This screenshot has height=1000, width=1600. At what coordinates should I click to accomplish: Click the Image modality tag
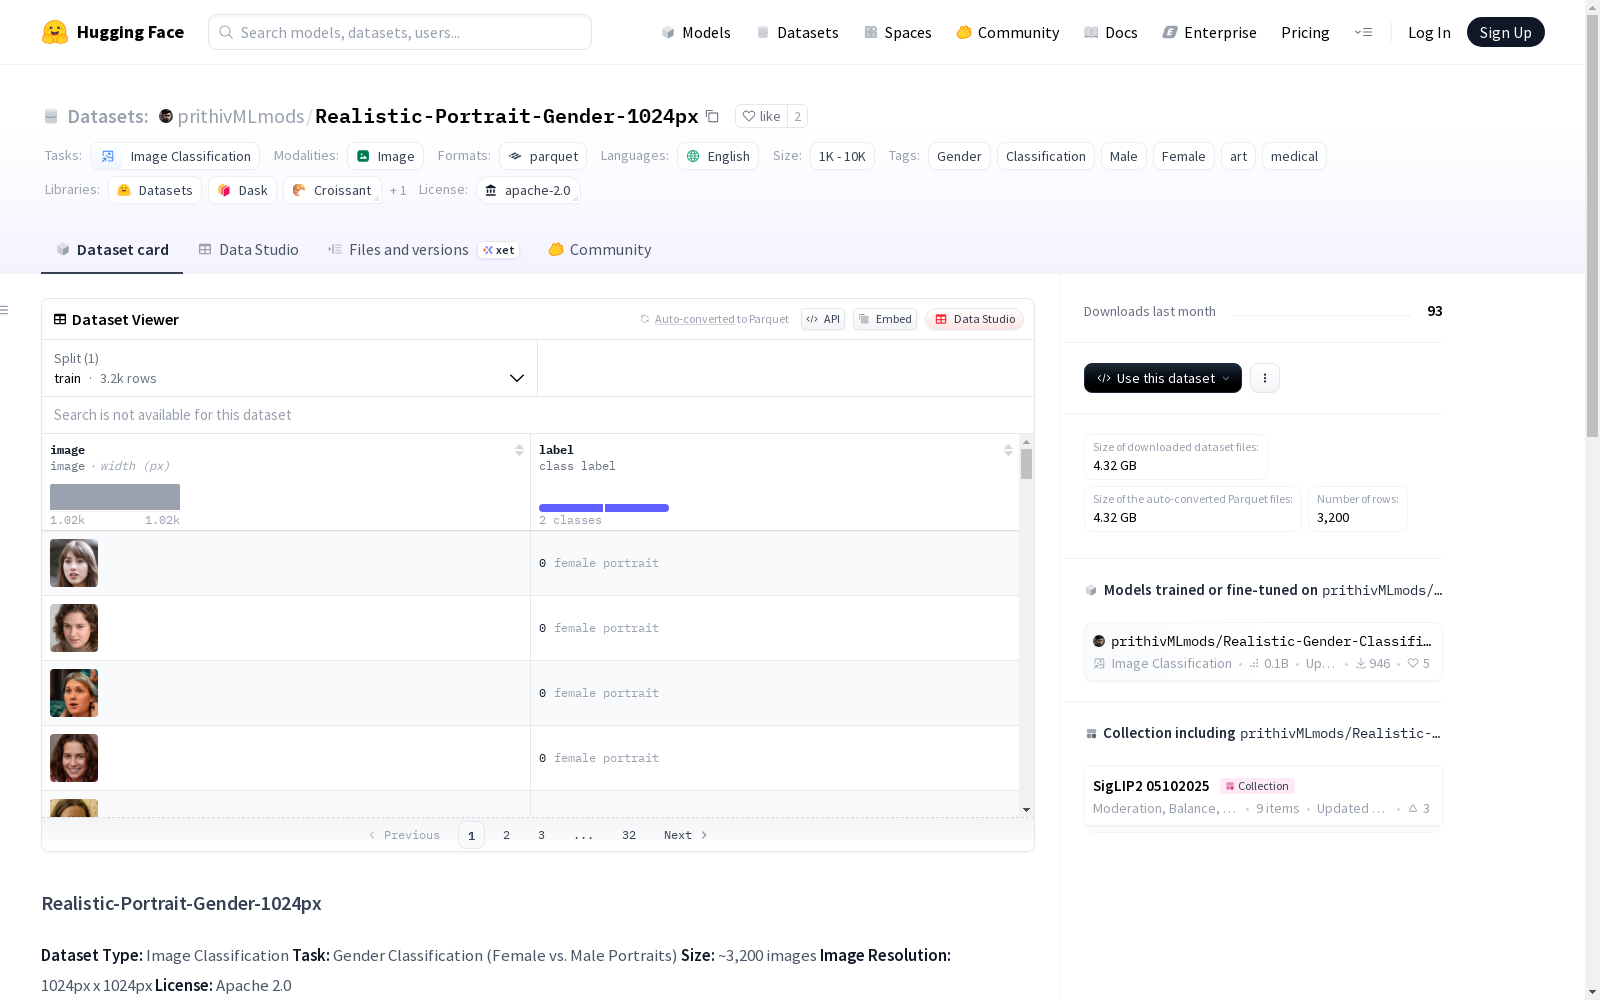coord(386,156)
